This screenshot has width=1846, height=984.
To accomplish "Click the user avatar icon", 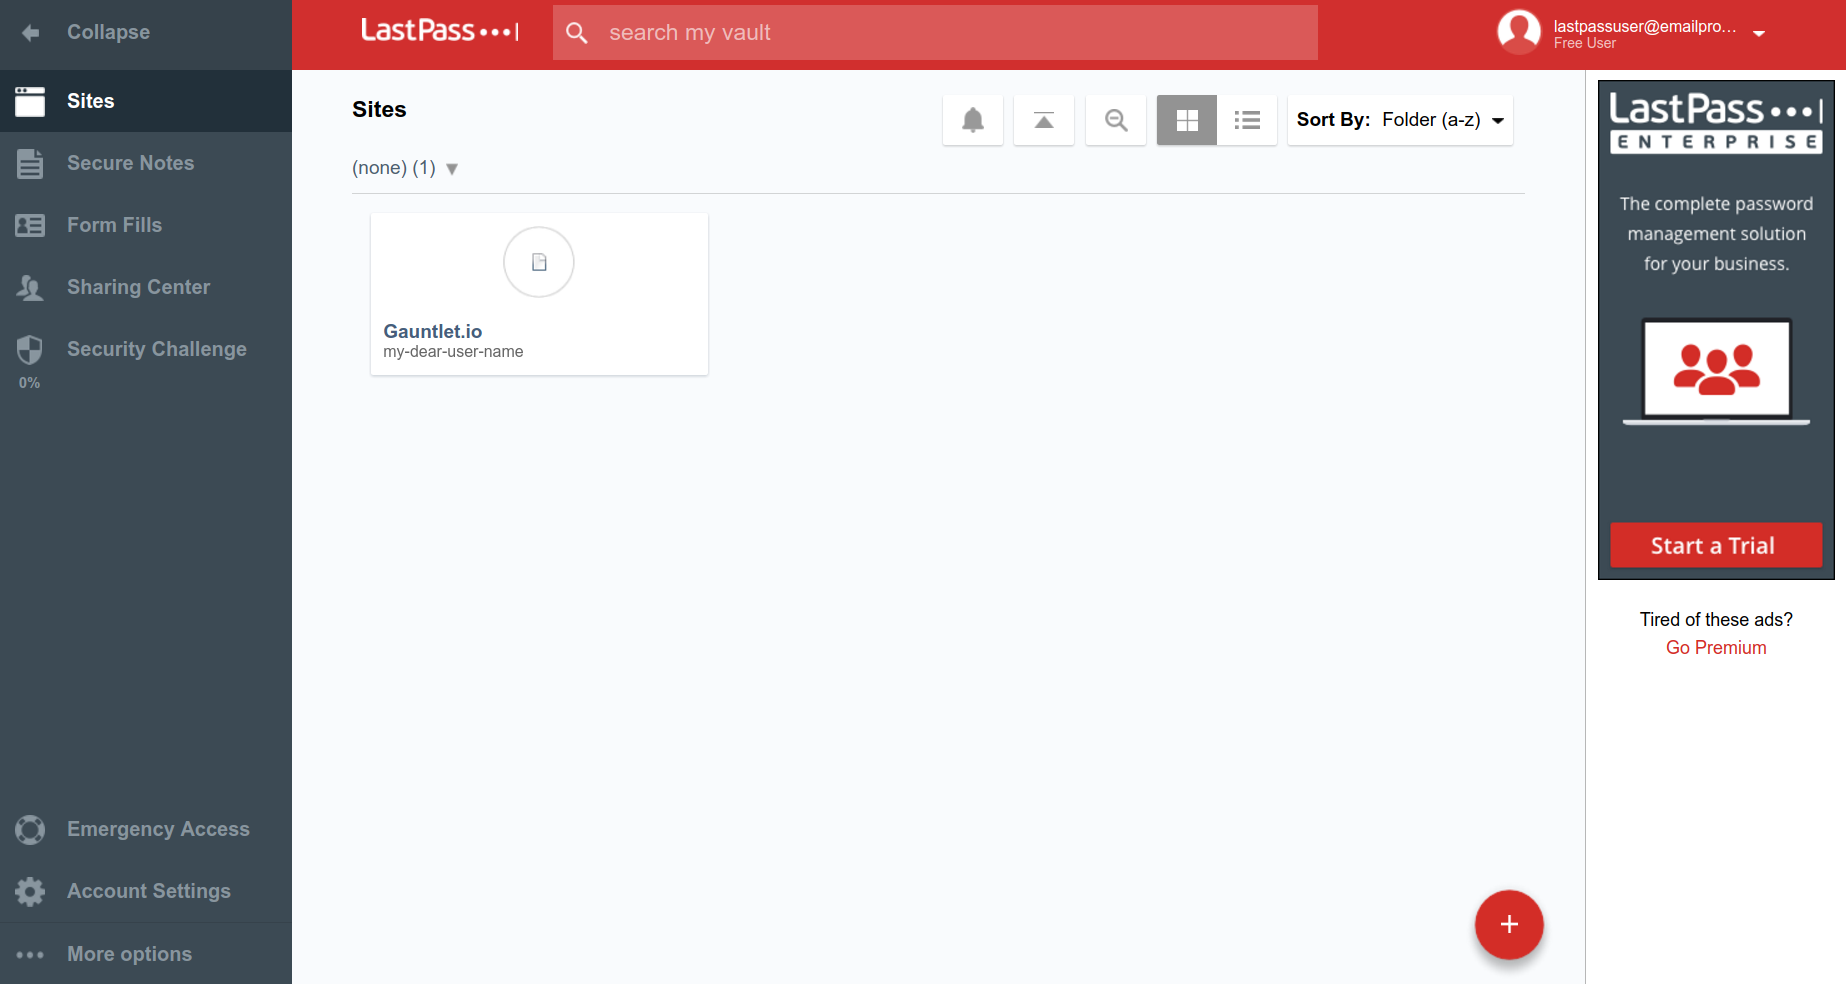I will (1519, 32).
